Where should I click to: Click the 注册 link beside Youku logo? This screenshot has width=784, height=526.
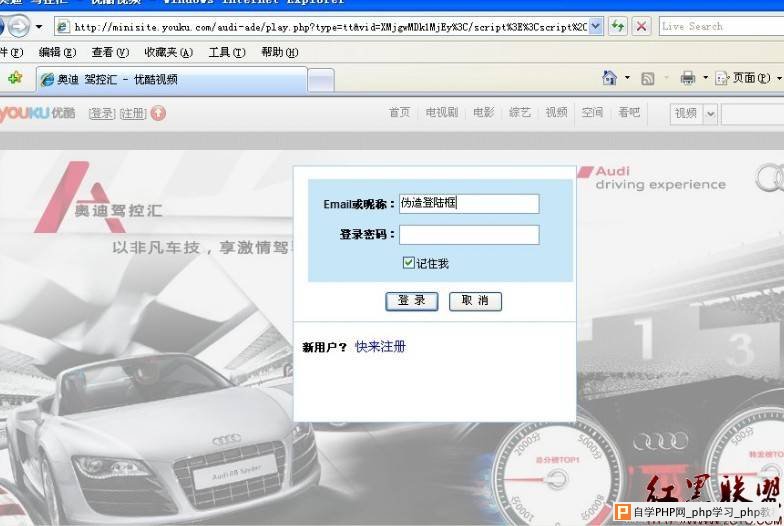[x=133, y=114]
